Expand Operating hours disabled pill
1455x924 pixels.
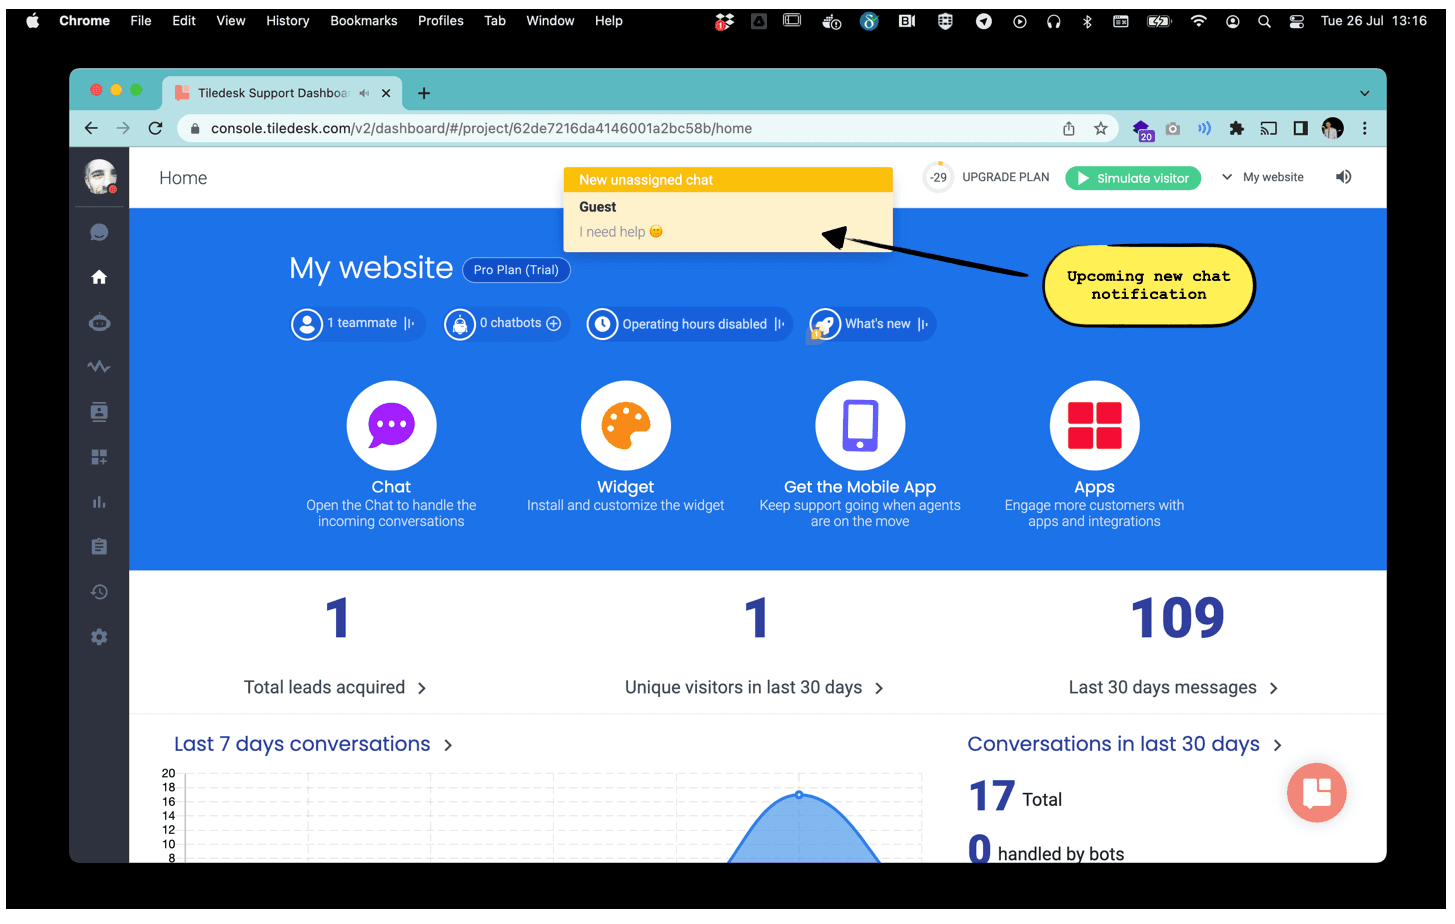tap(688, 324)
